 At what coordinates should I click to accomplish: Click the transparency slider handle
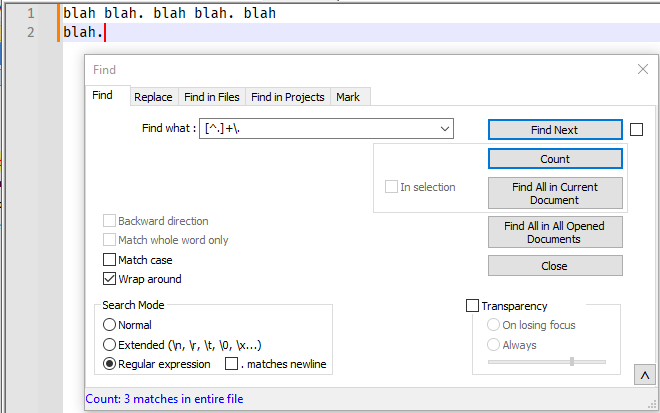click(572, 361)
